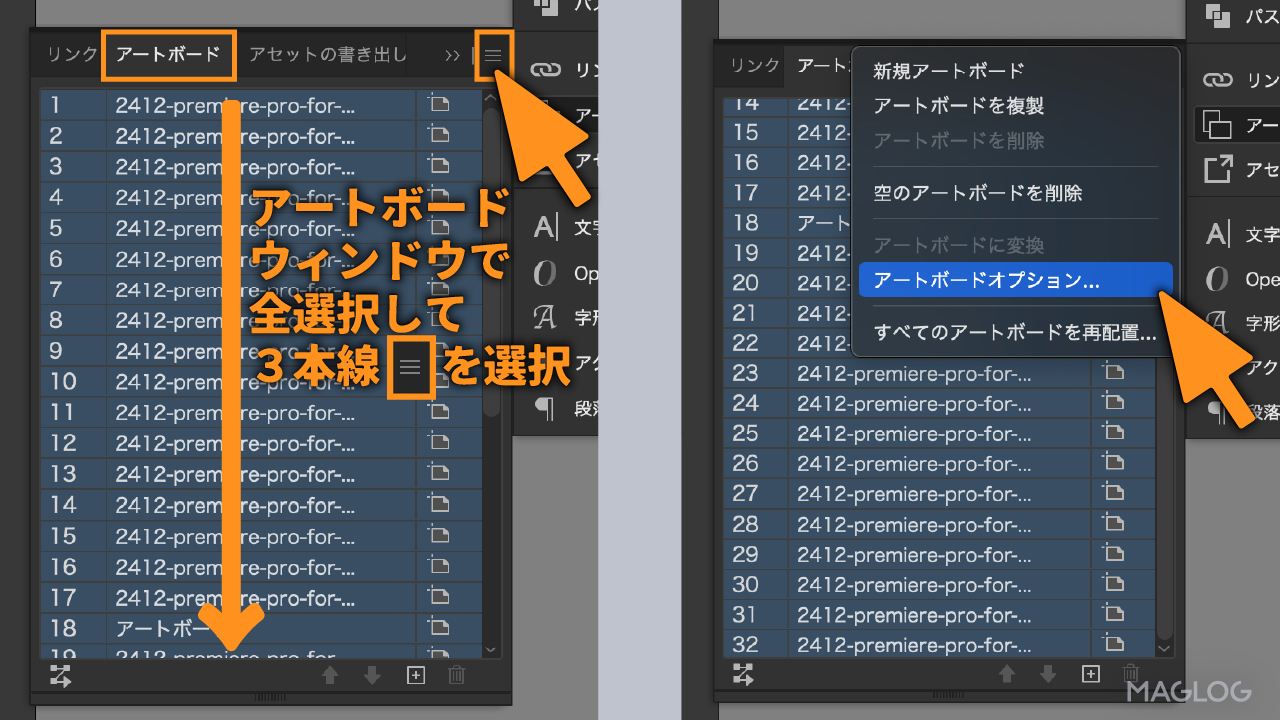Delete selected artboards using the trash icon
This screenshot has height=720, width=1280.
(456, 676)
